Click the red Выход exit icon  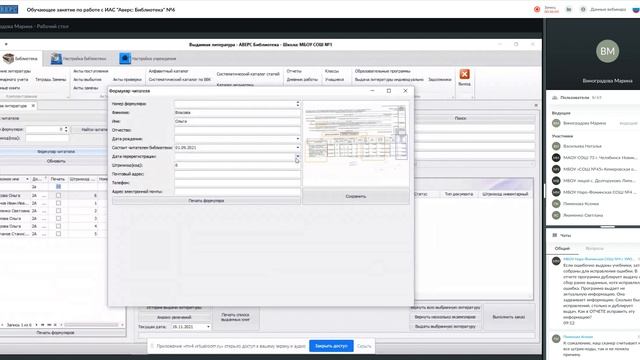point(464,74)
